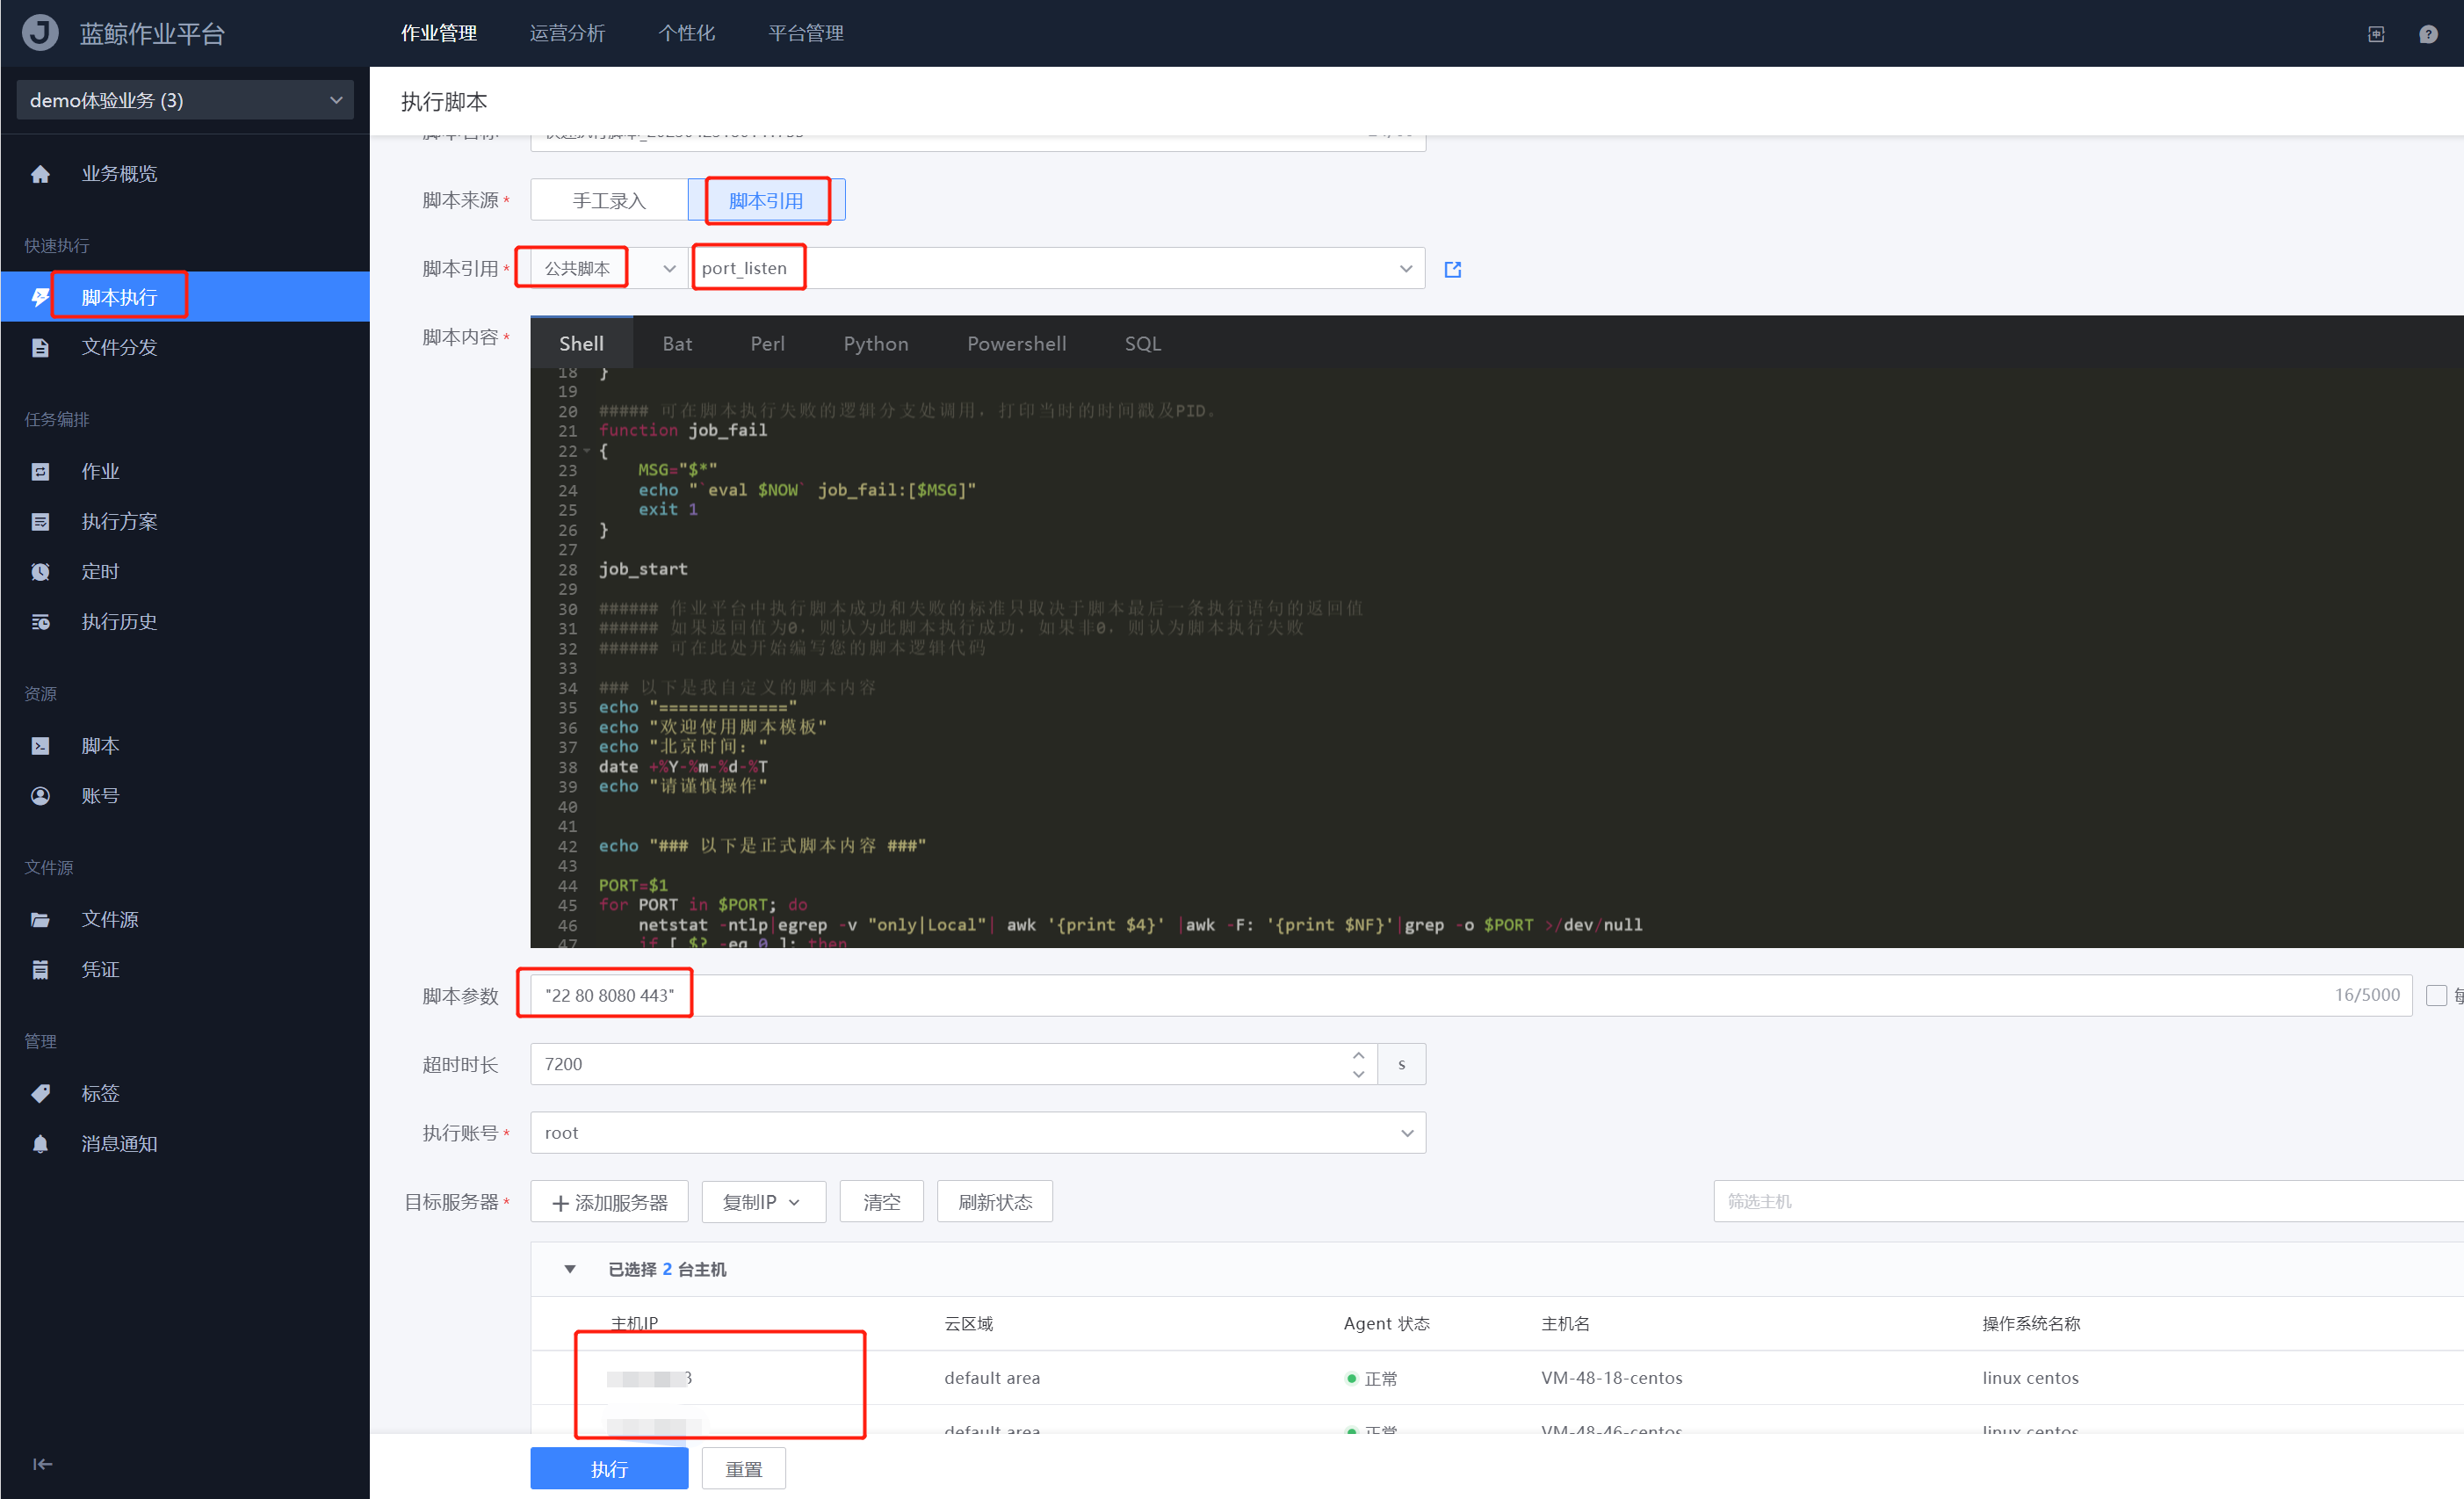Select the Python script tab
This screenshot has height=1499, width=2464.
coord(876,343)
